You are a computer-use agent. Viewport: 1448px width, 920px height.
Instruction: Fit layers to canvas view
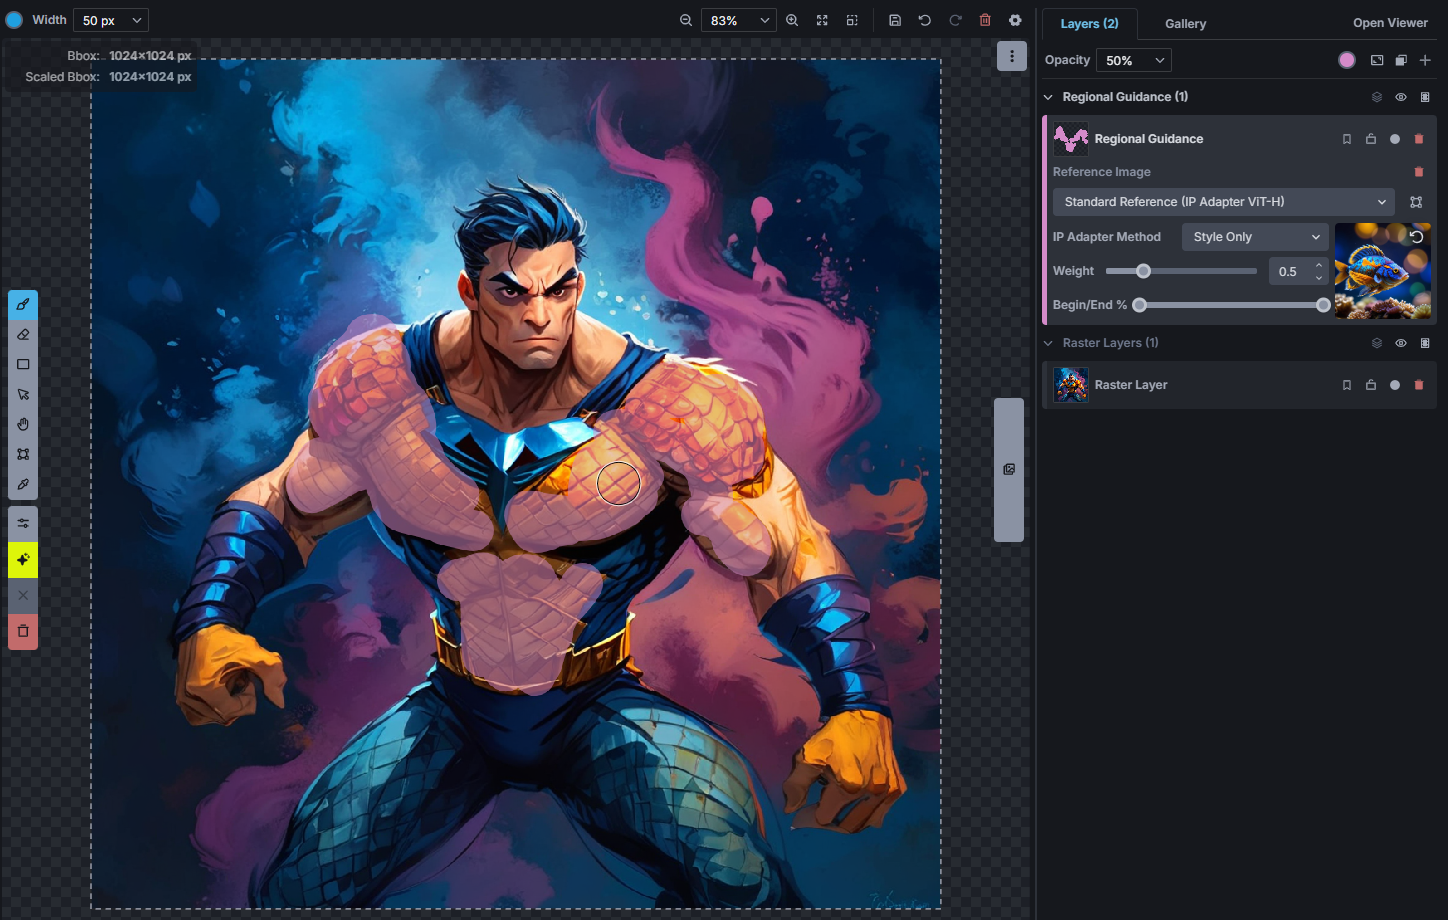[x=822, y=20]
